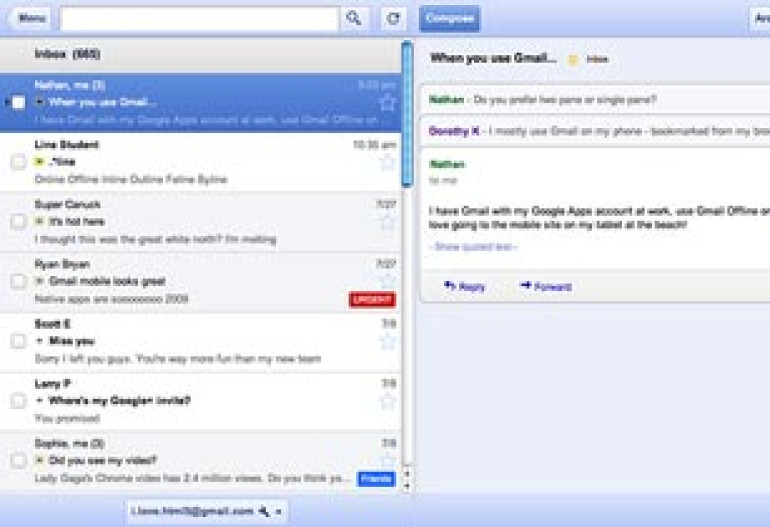Star the 'When you use Gmail...' conversation row
Image resolution: width=770 pixels, height=527 pixels.
pyautogui.click(x=387, y=103)
